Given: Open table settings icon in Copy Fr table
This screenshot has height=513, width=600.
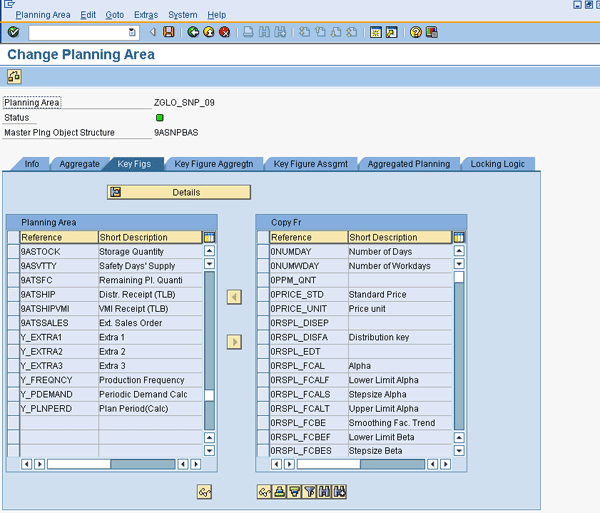Looking at the screenshot, I should click(459, 237).
